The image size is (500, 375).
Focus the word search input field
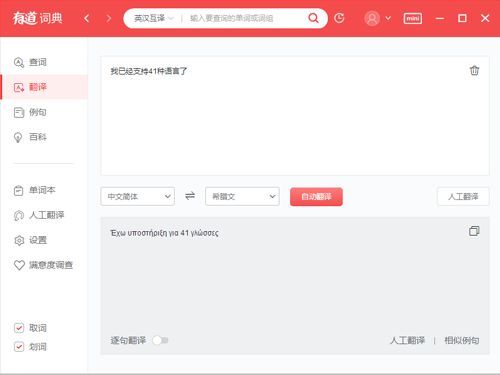point(245,18)
